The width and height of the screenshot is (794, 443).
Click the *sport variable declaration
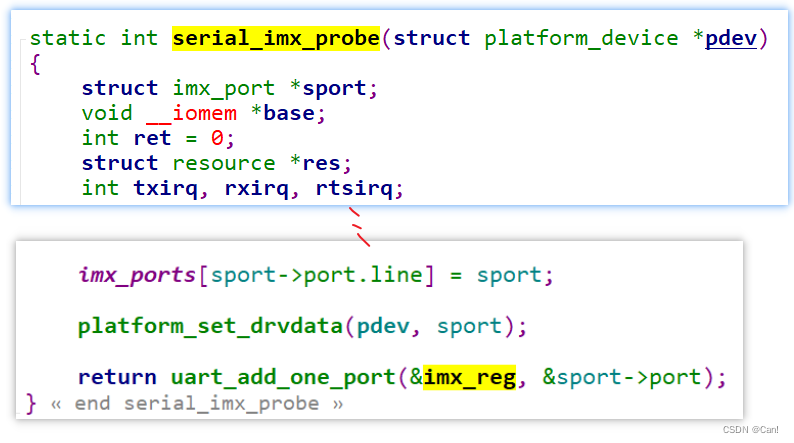[328, 89]
